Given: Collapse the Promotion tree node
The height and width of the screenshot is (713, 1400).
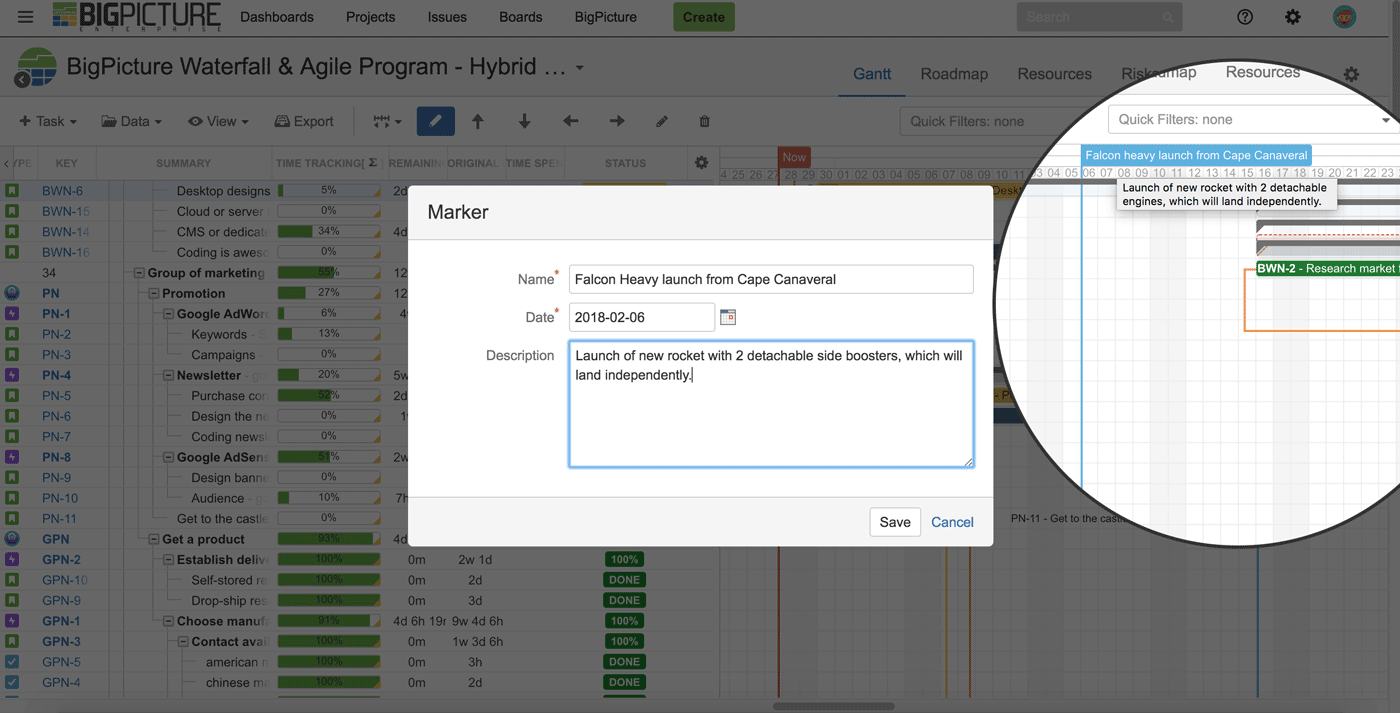Looking at the screenshot, I should [154, 294].
